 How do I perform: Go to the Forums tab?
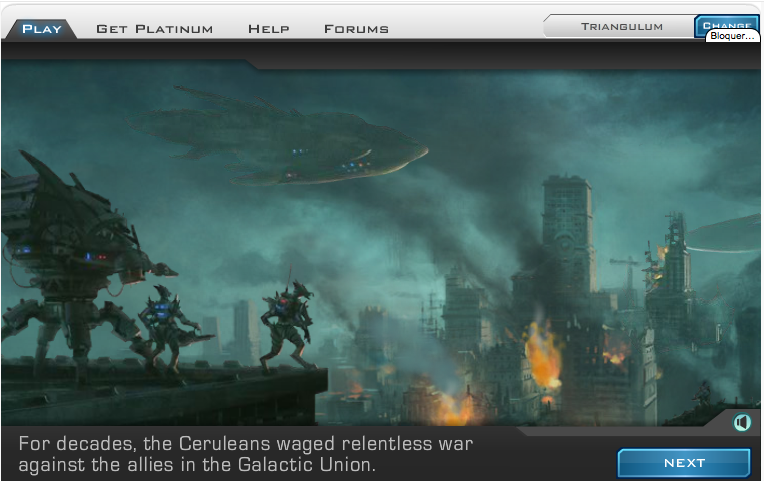click(x=356, y=29)
